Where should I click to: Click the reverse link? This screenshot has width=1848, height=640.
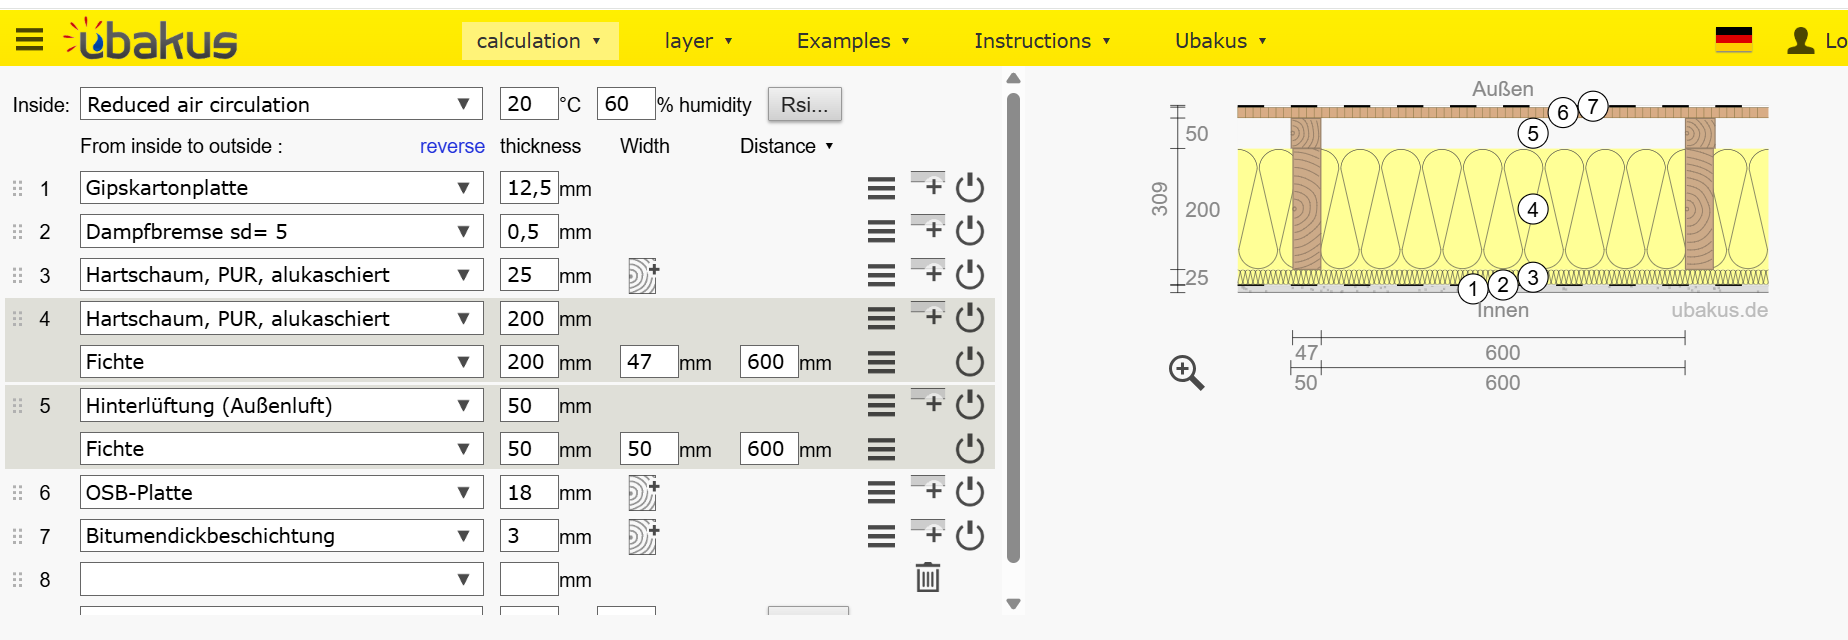tap(452, 146)
